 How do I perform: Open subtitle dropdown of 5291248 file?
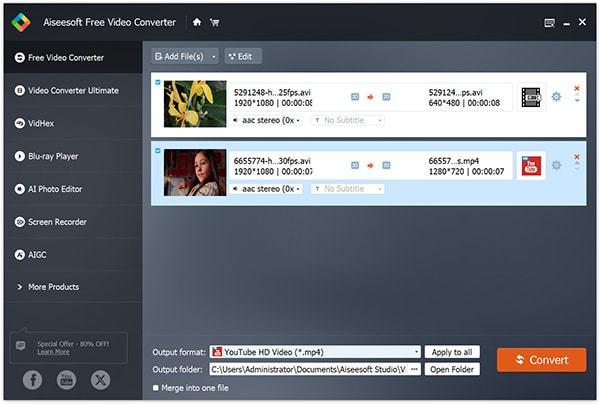(347, 120)
